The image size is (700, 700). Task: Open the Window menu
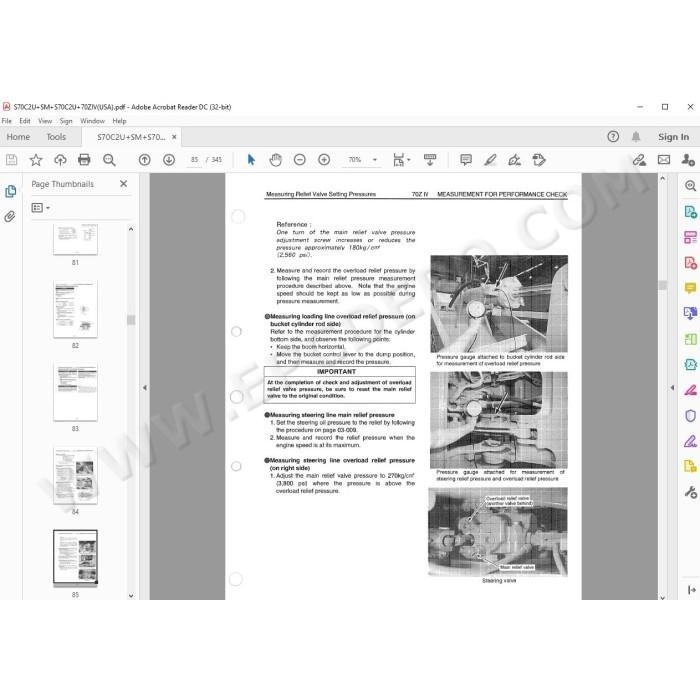(92, 121)
